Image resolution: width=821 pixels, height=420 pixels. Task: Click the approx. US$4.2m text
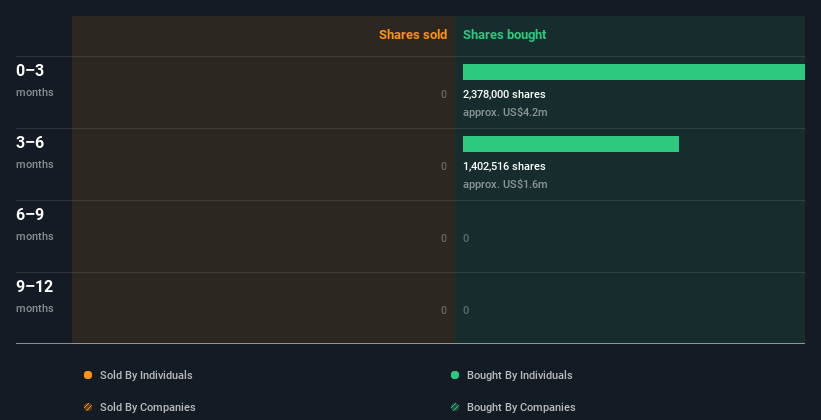click(x=505, y=112)
